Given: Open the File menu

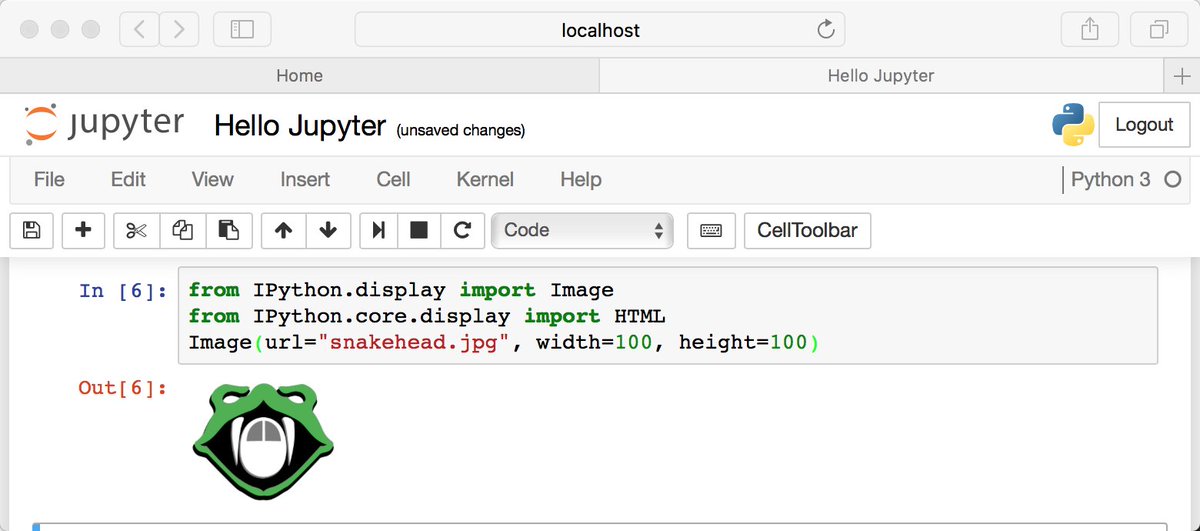Looking at the screenshot, I should 49,180.
